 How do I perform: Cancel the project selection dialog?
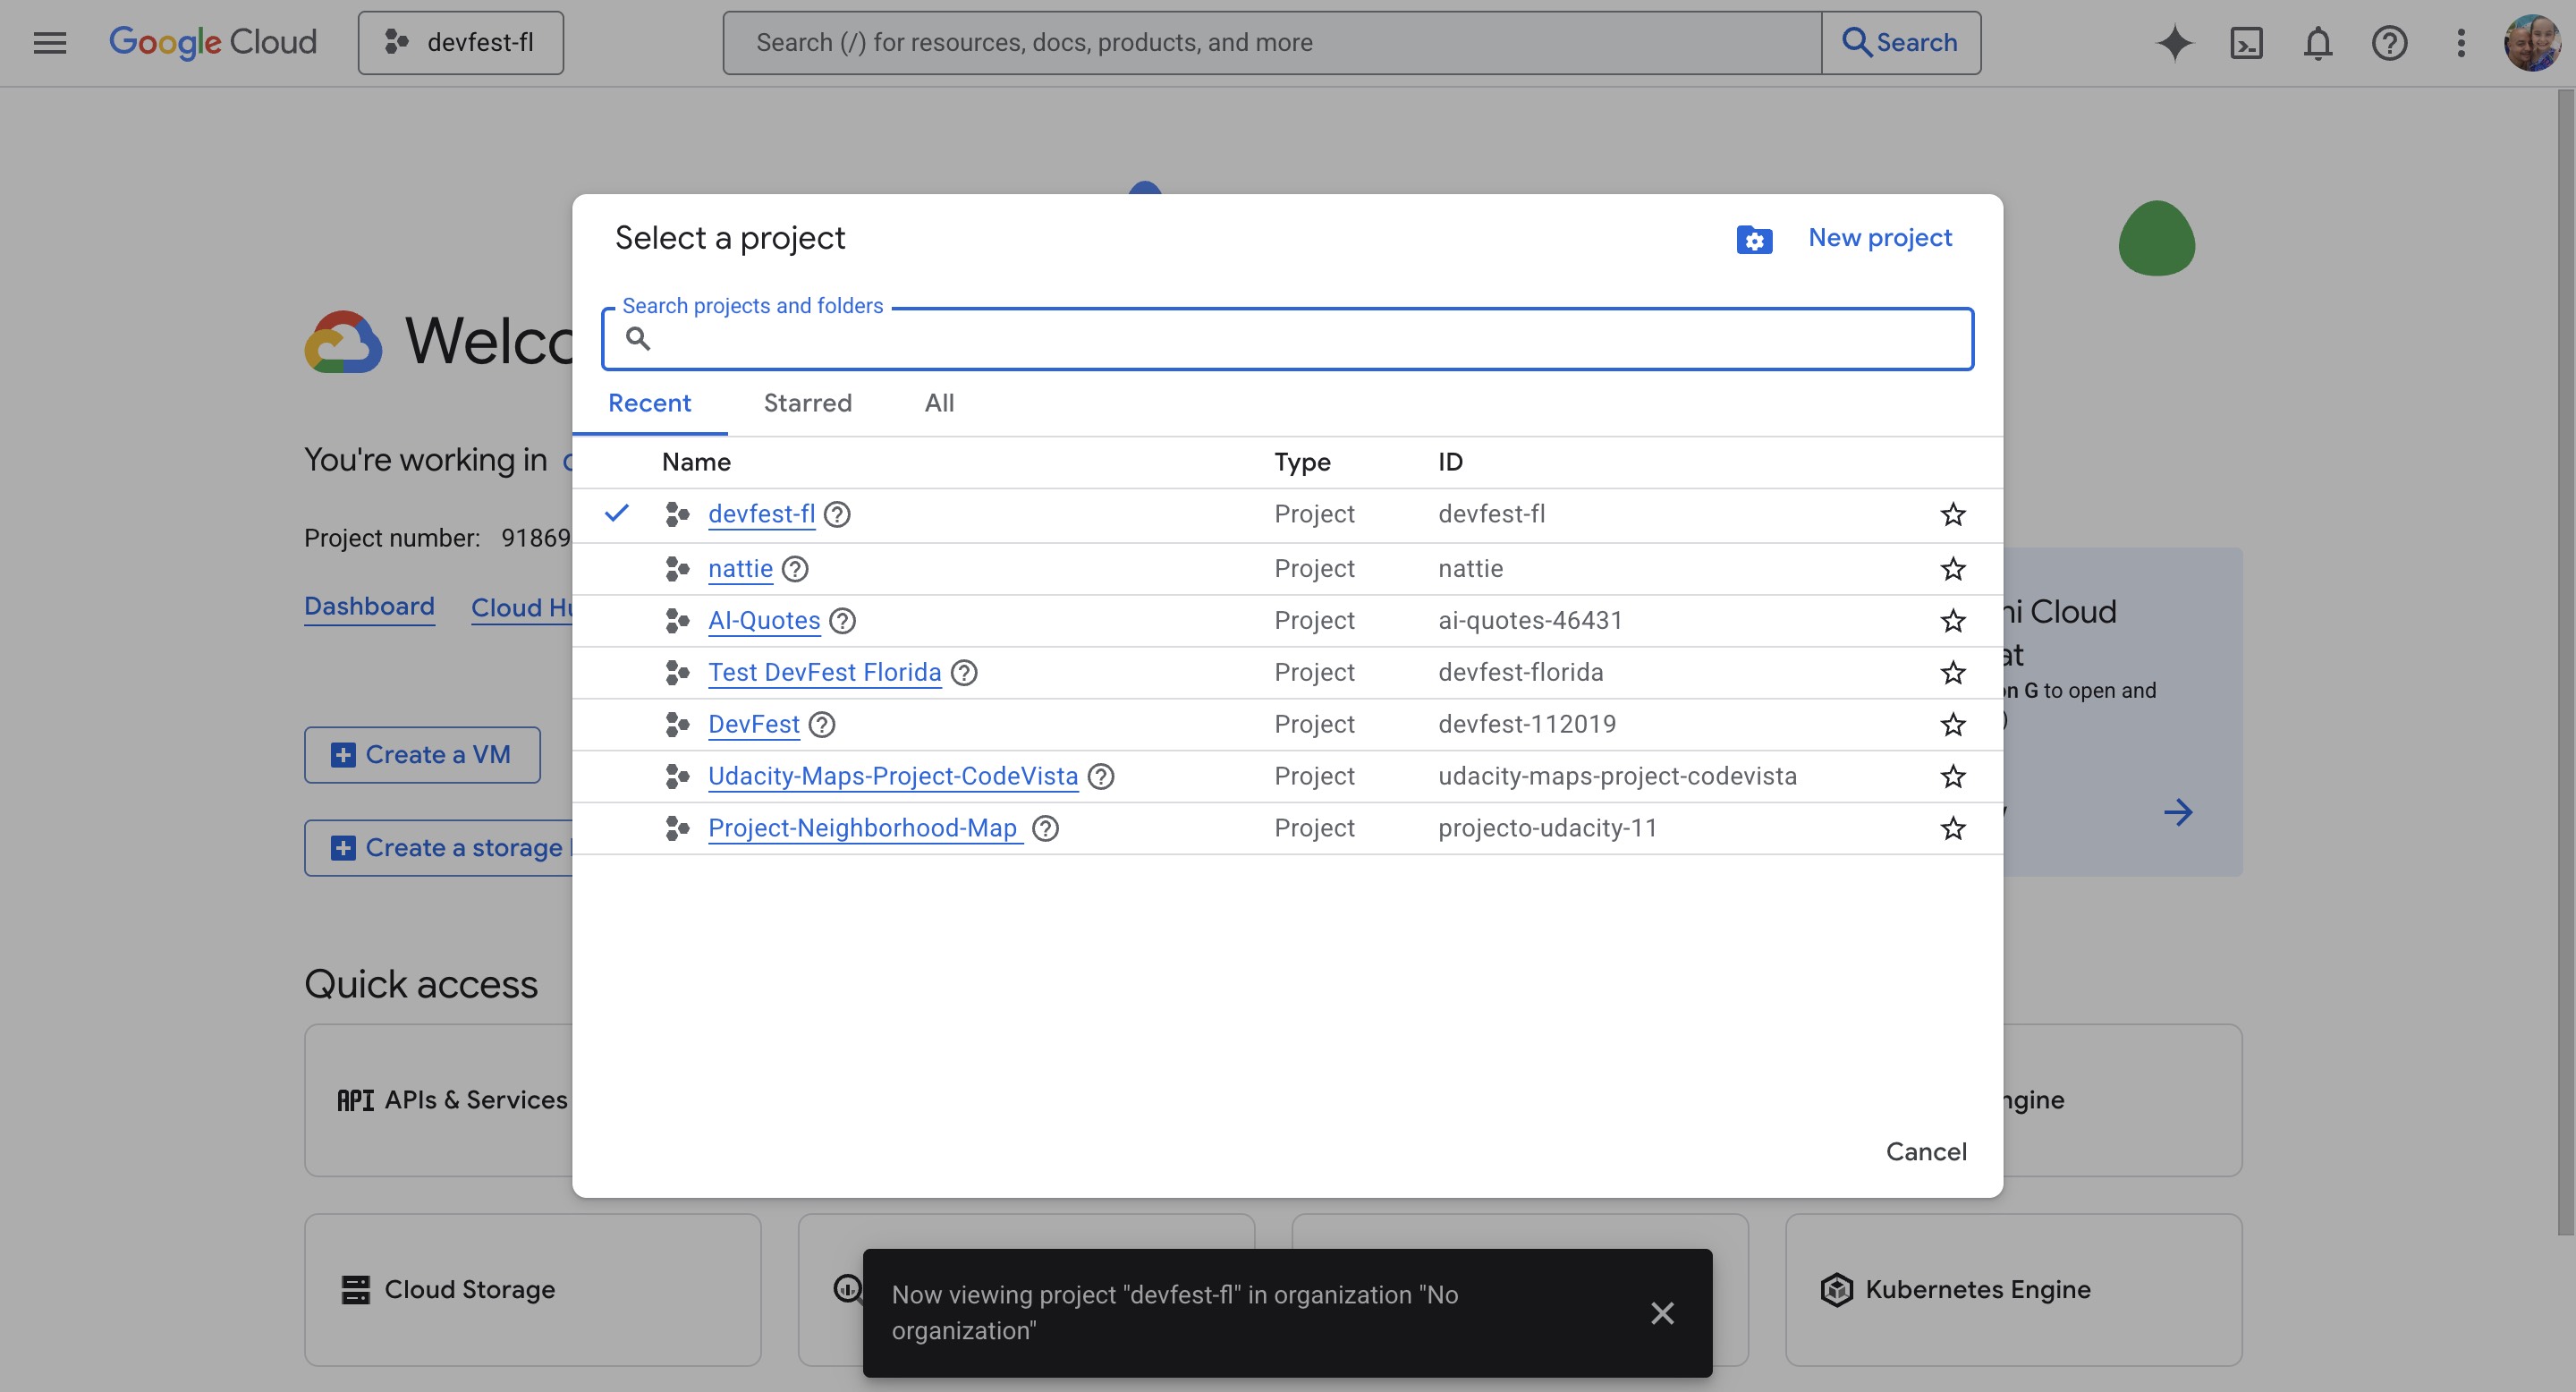(1925, 1152)
